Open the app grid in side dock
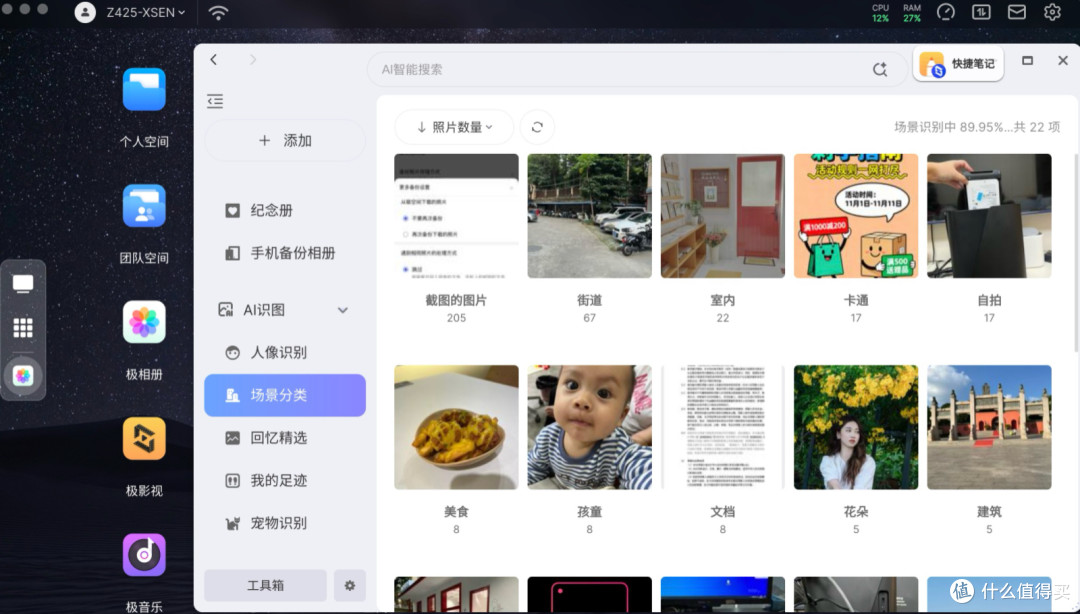The width and height of the screenshot is (1080, 614). (x=23, y=327)
